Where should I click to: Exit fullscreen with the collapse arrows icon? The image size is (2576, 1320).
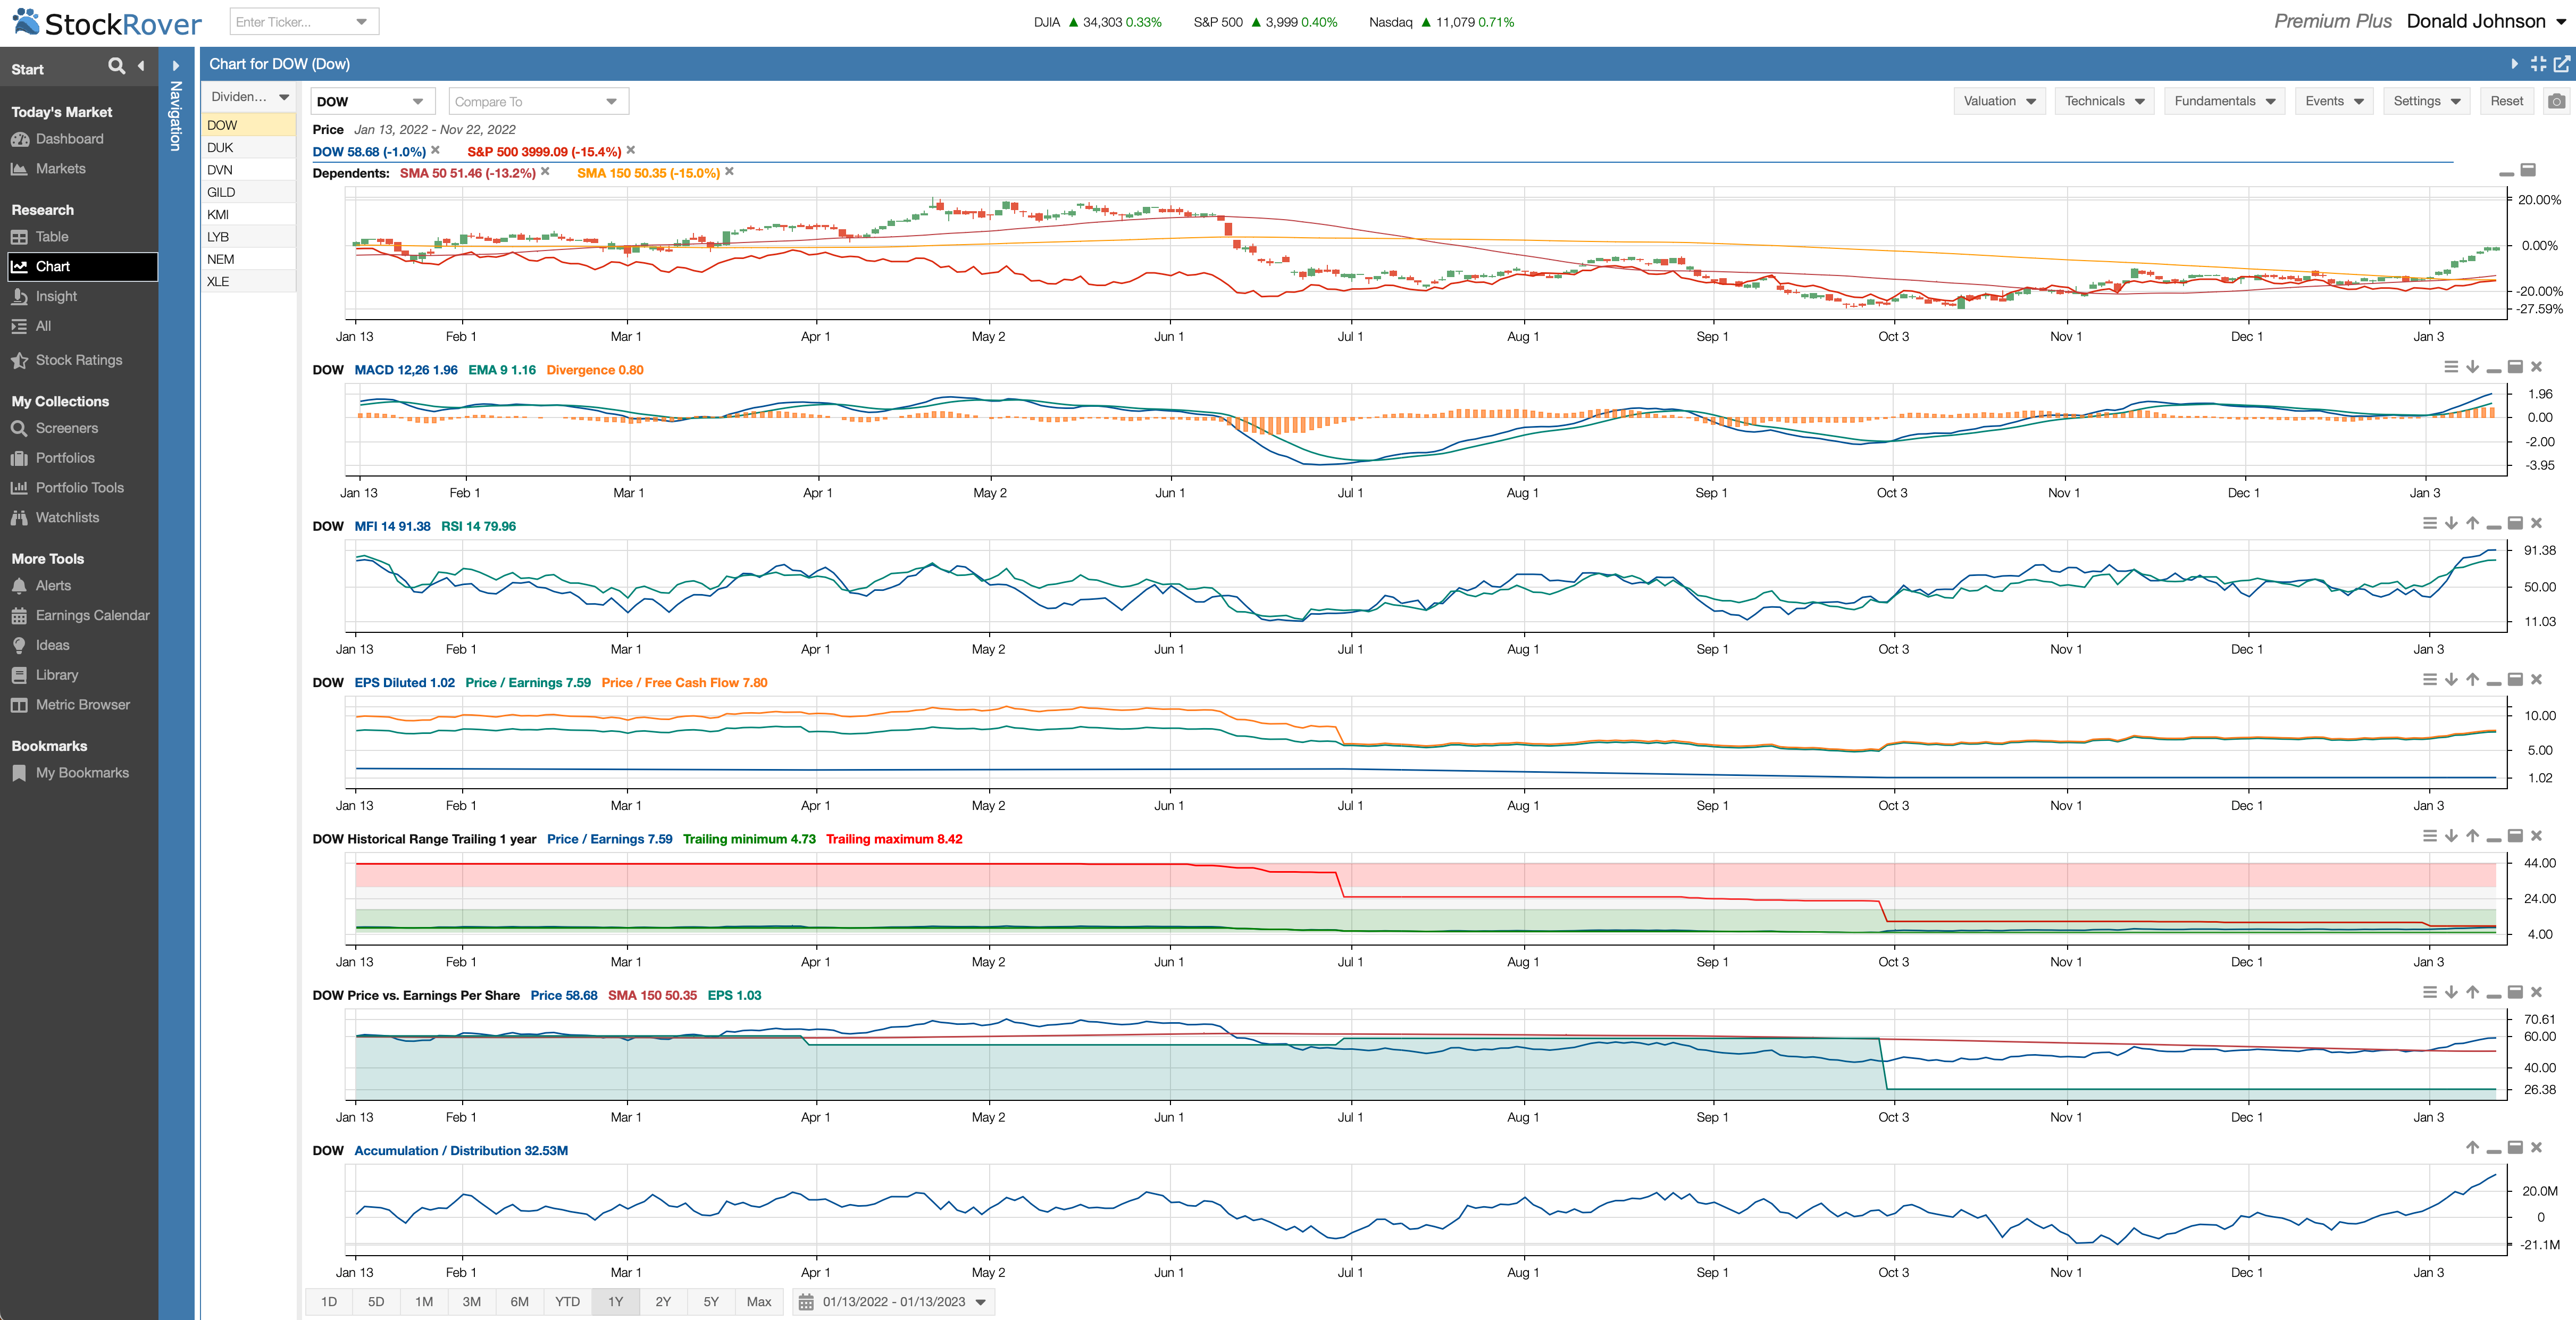point(2538,64)
